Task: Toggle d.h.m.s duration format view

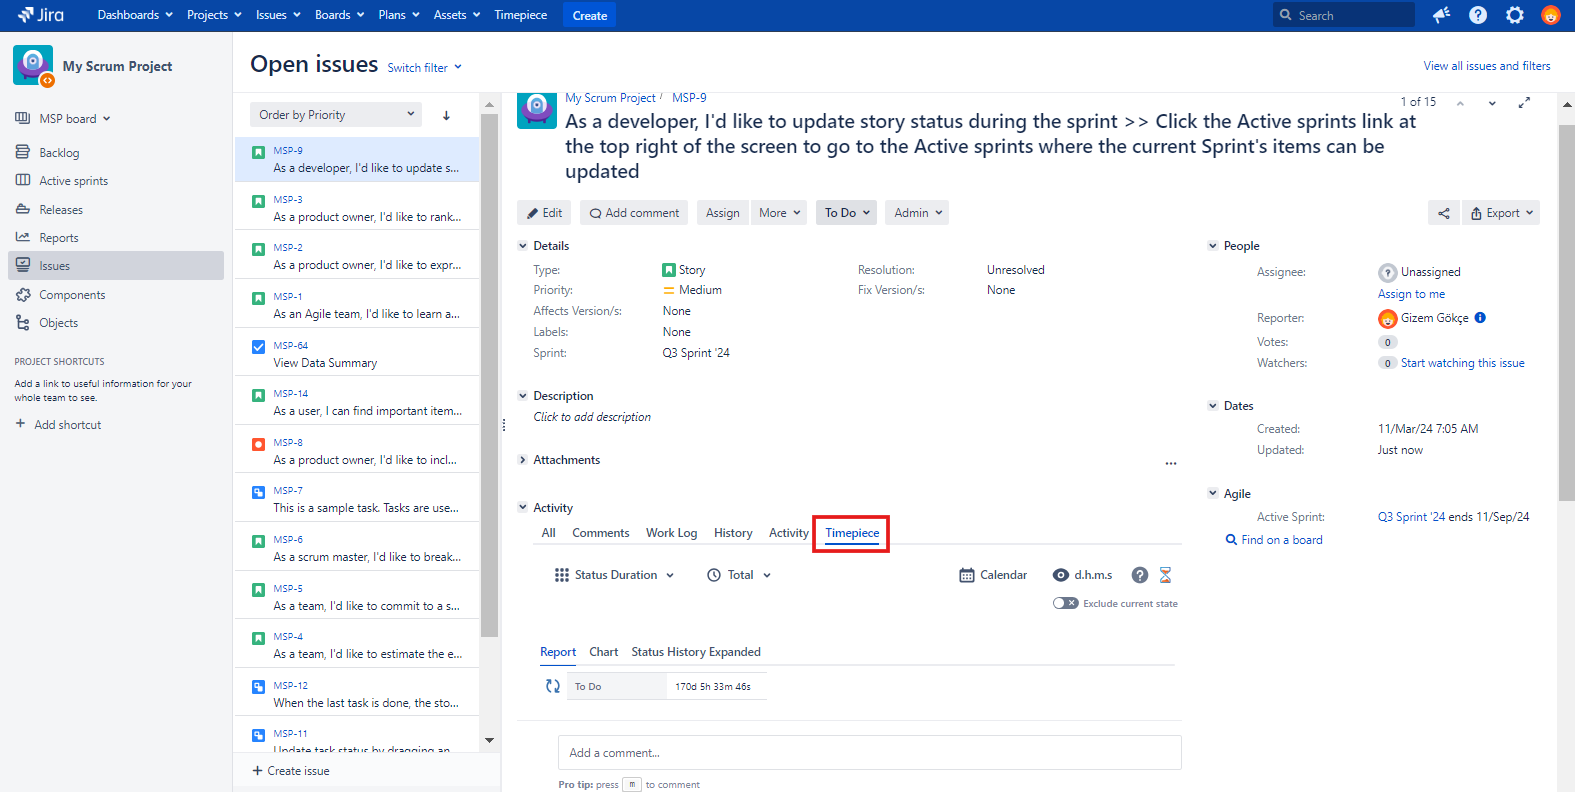Action: tap(1083, 575)
